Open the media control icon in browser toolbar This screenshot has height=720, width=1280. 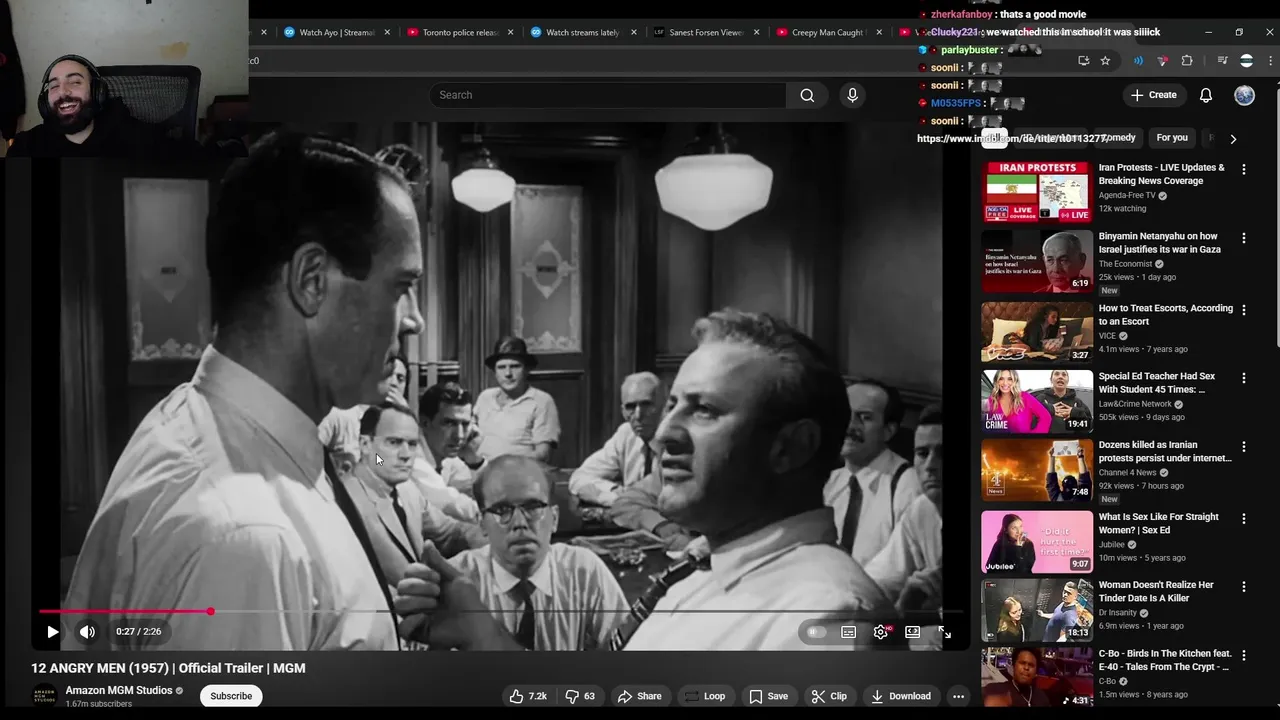pyautogui.click(x=1222, y=61)
